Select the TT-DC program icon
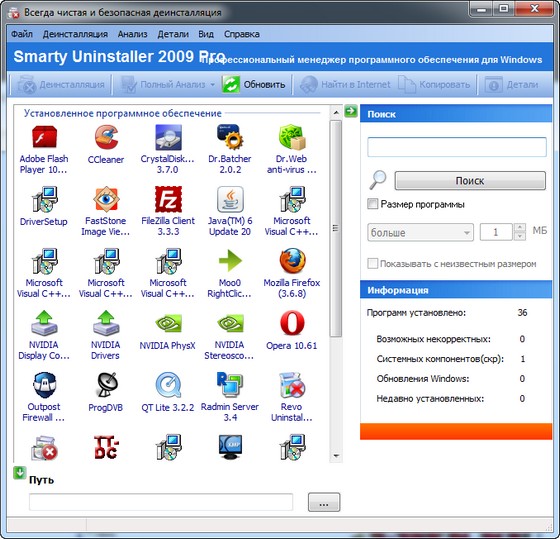 pos(106,447)
